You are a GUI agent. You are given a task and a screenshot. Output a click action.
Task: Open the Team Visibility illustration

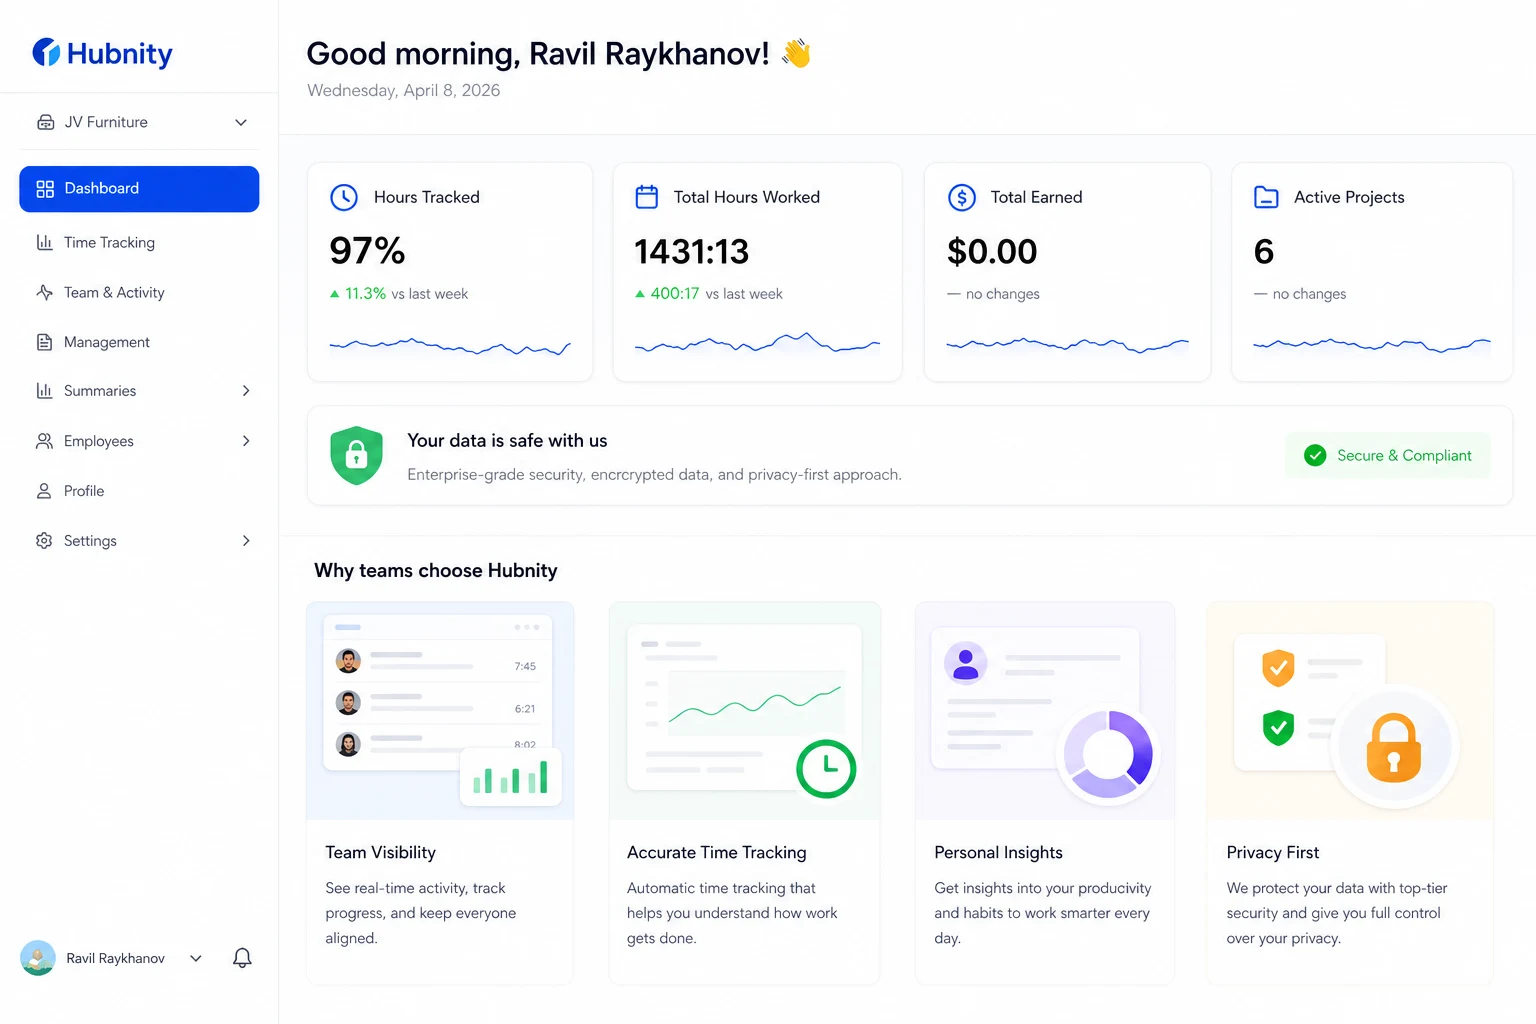[440, 711]
